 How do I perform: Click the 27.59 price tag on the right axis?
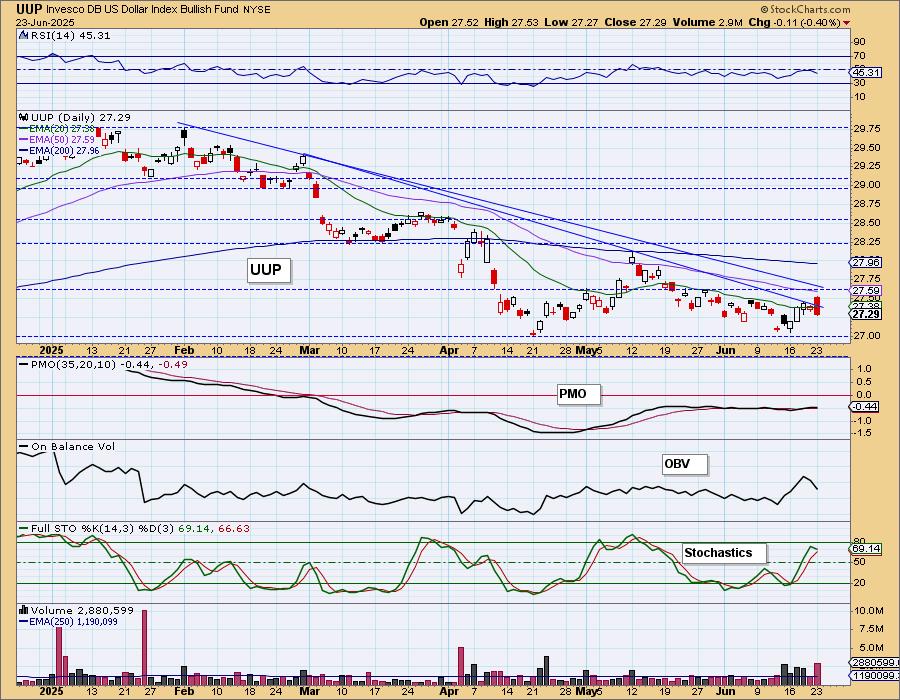(866, 290)
